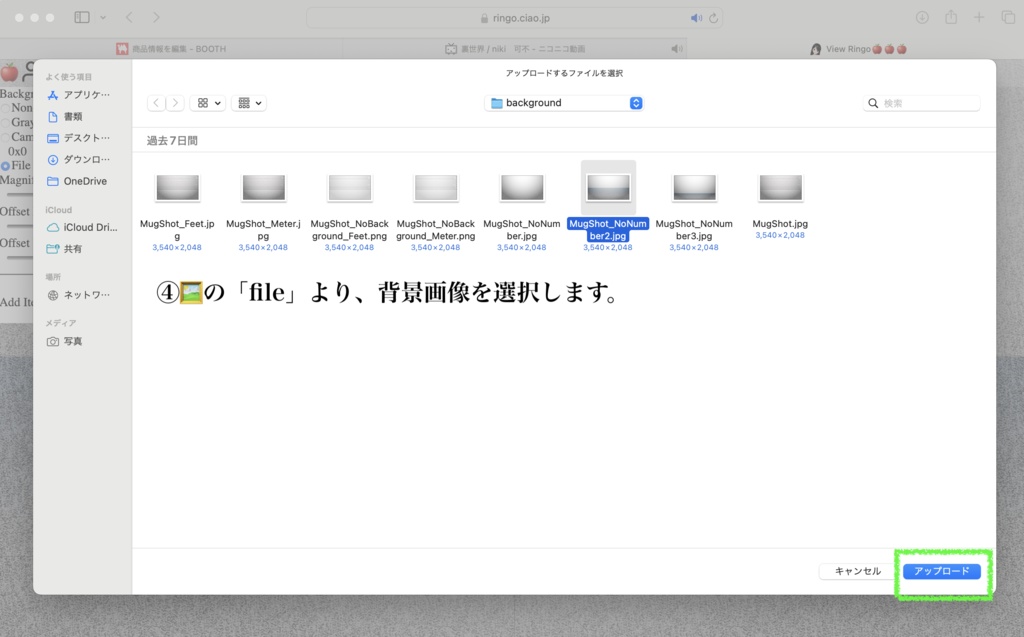Open ネットワーク in sidebar

pos(79,295)
